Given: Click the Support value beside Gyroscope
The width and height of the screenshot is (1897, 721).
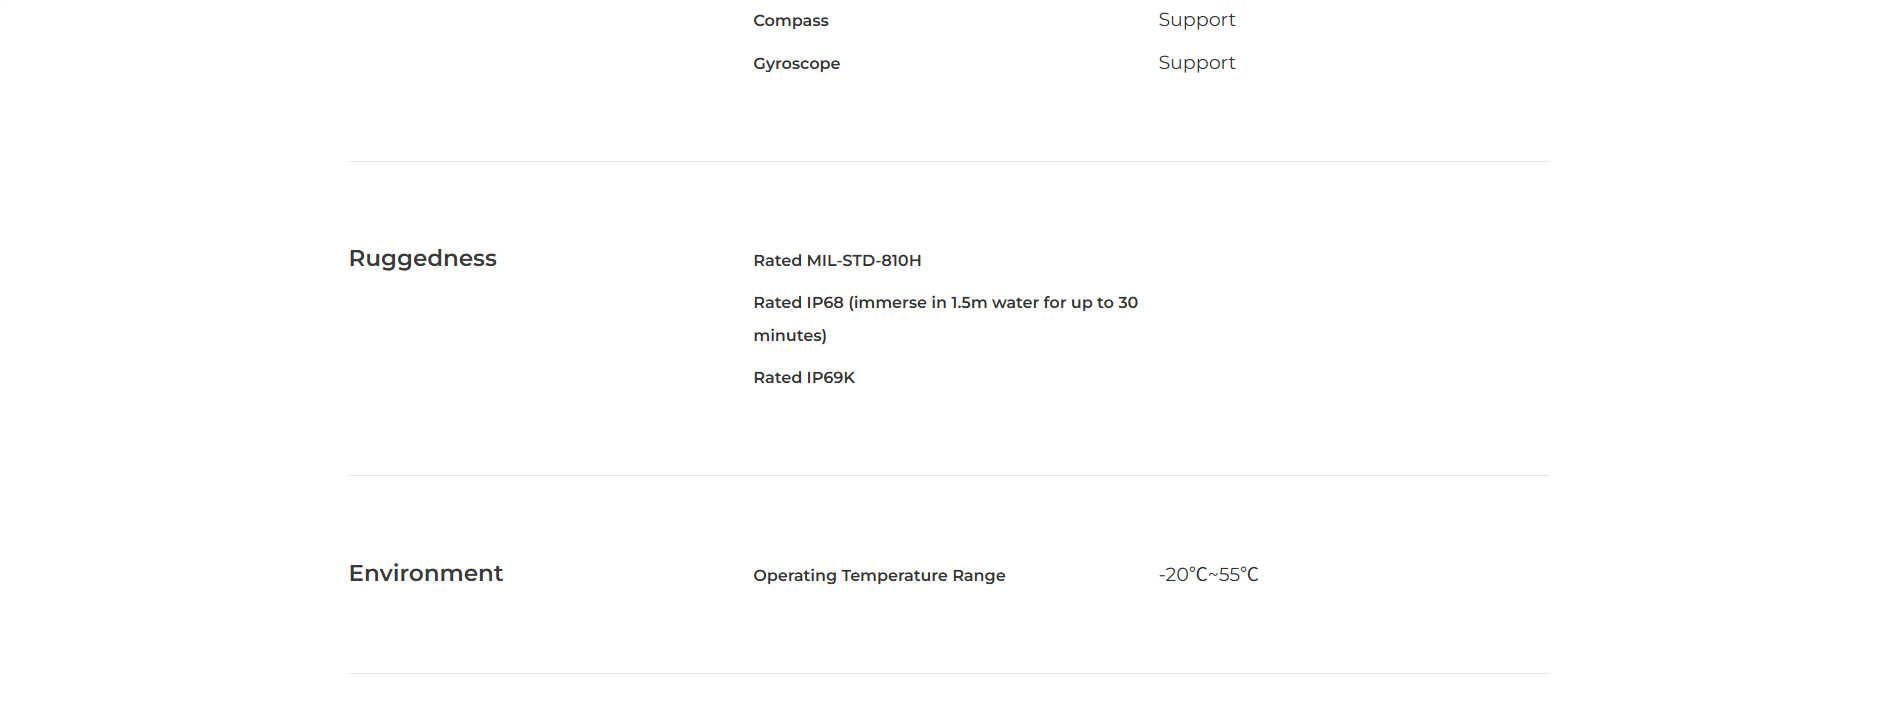Looking at the screenshot, I should point(1196,63).
